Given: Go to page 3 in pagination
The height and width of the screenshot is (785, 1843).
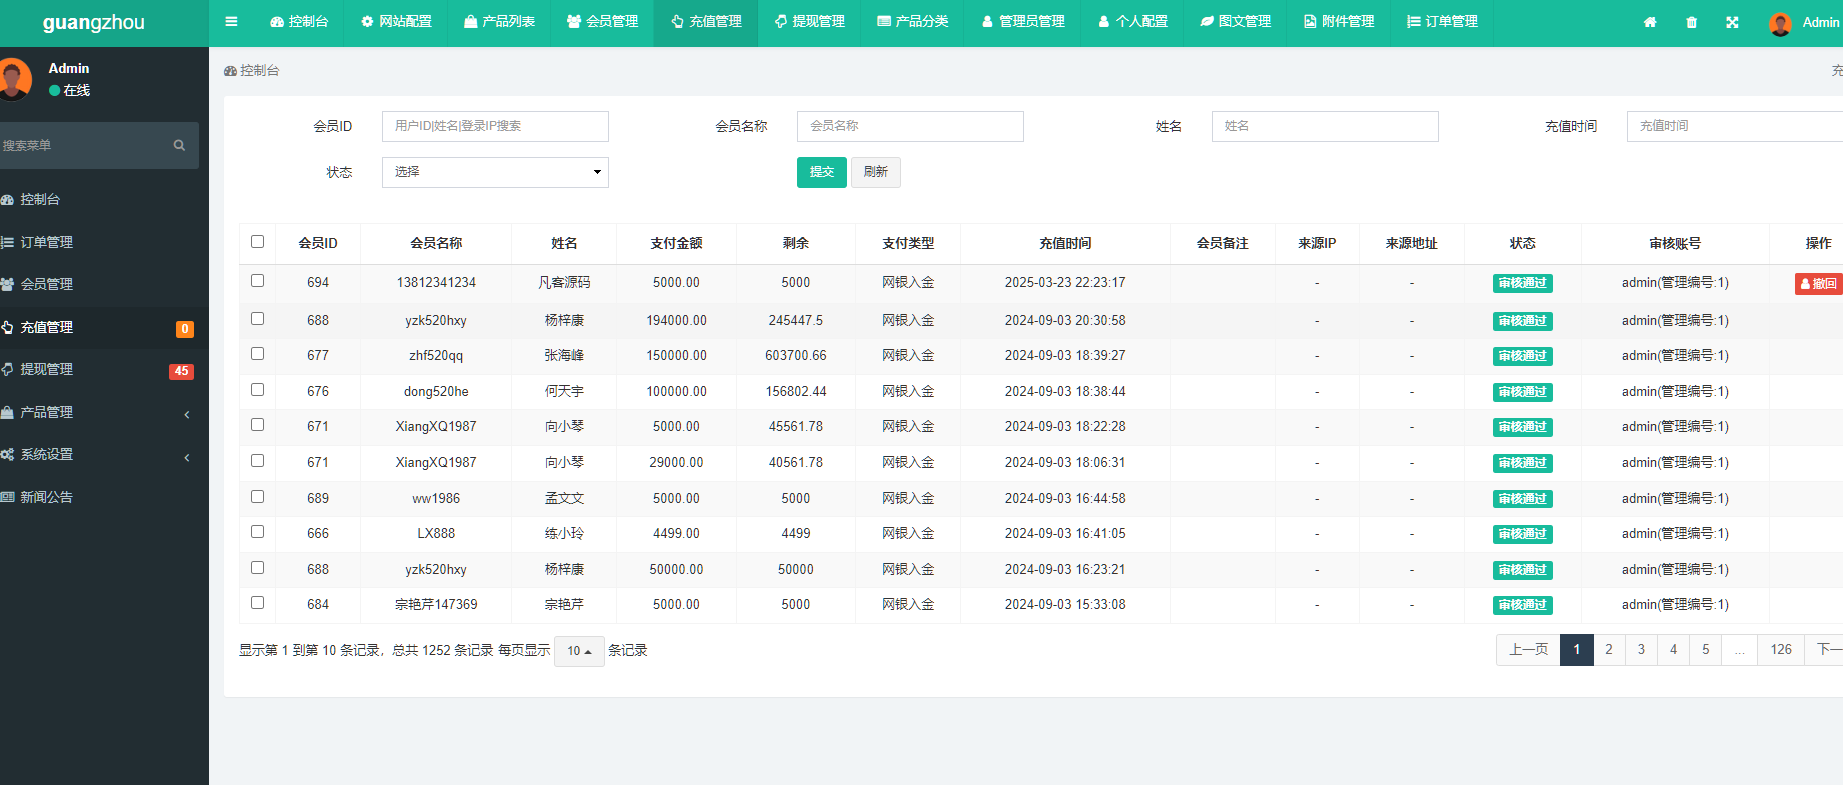Looking at the screenshot, I should pyautogui.click(x=1641, y=650).
